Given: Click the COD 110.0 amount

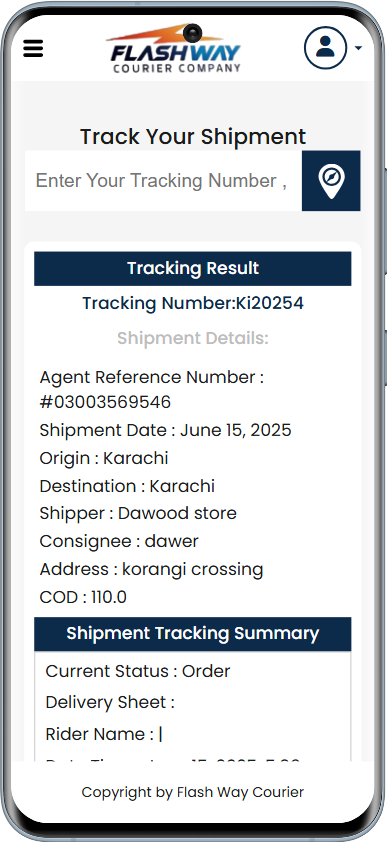Looking at the screenshot, I should (83, 597).
